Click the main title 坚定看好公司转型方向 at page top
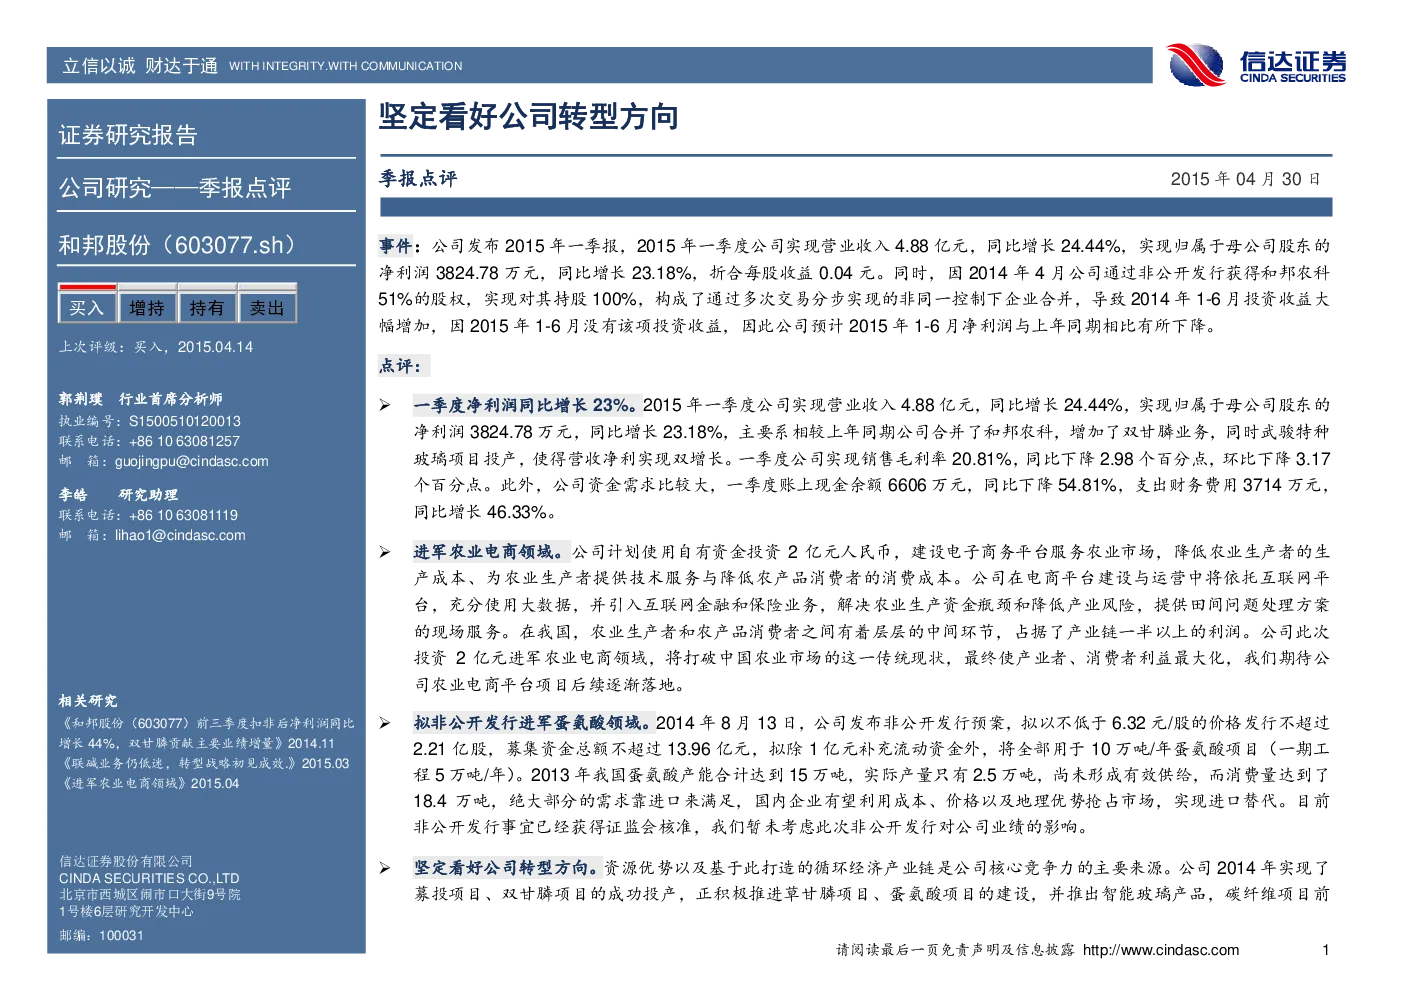Image resolution: width=1403 pixels, height=992 pixels. tap(529, 117)
